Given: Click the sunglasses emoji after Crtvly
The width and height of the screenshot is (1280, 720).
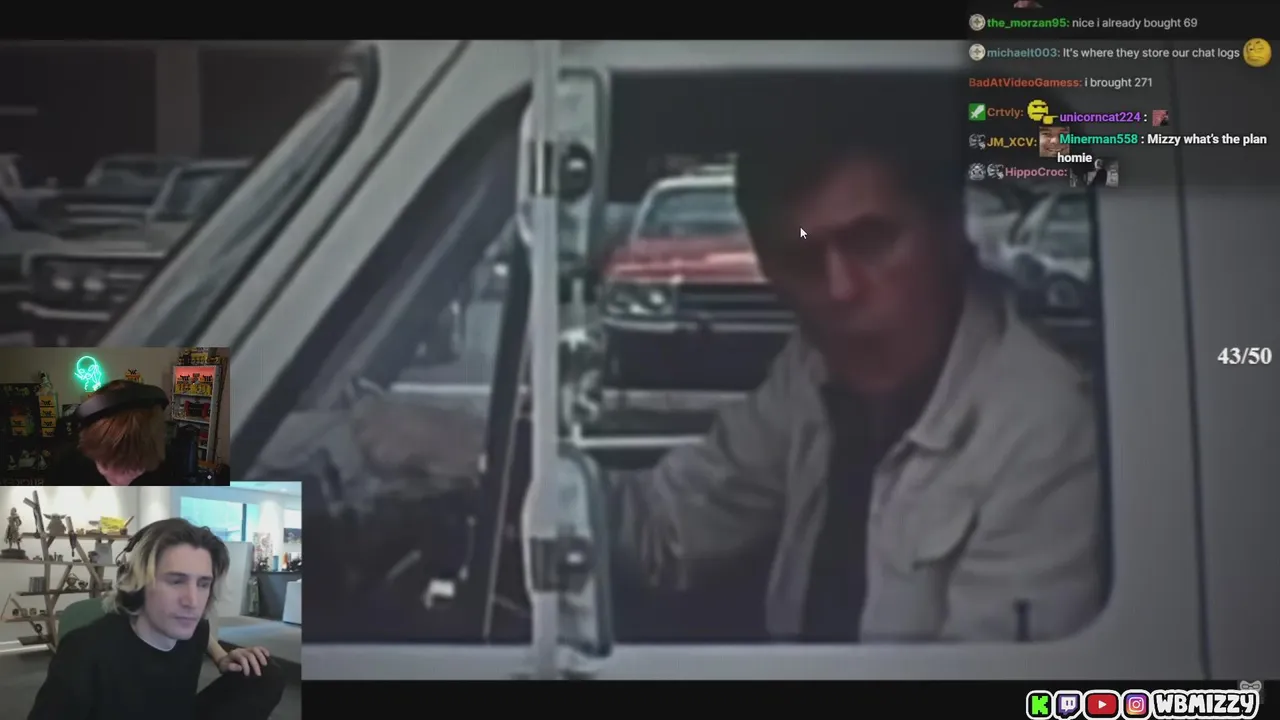Looking at the screenshot, I should 1040,111.
